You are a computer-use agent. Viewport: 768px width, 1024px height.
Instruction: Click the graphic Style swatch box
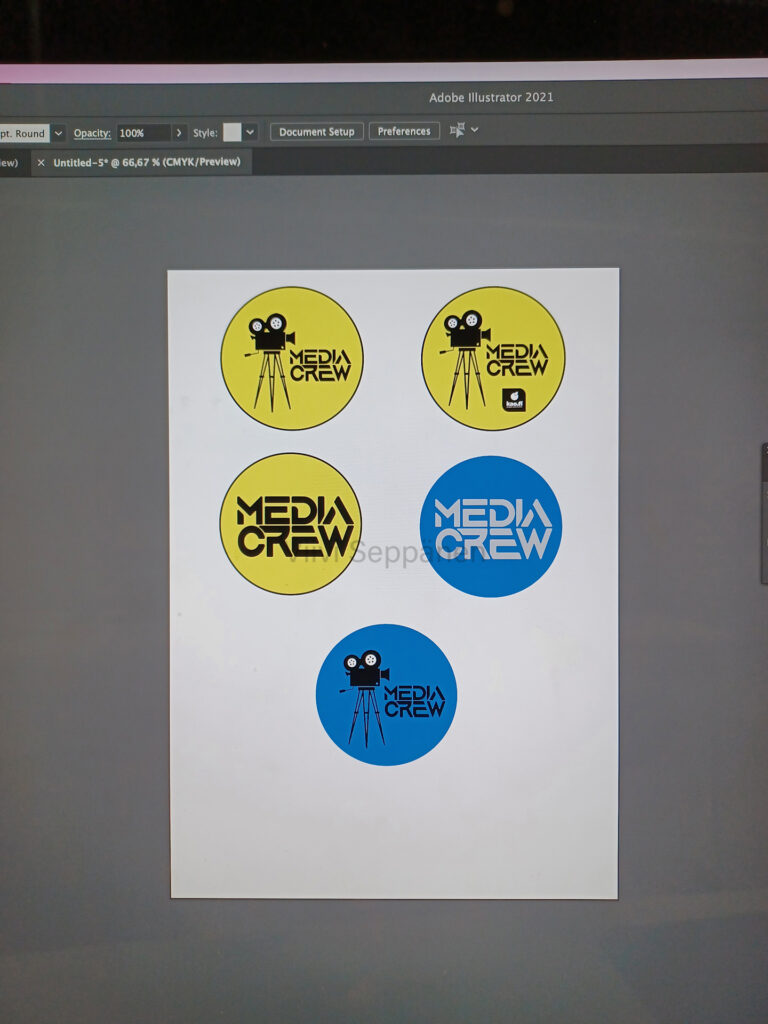coord(232,132)
